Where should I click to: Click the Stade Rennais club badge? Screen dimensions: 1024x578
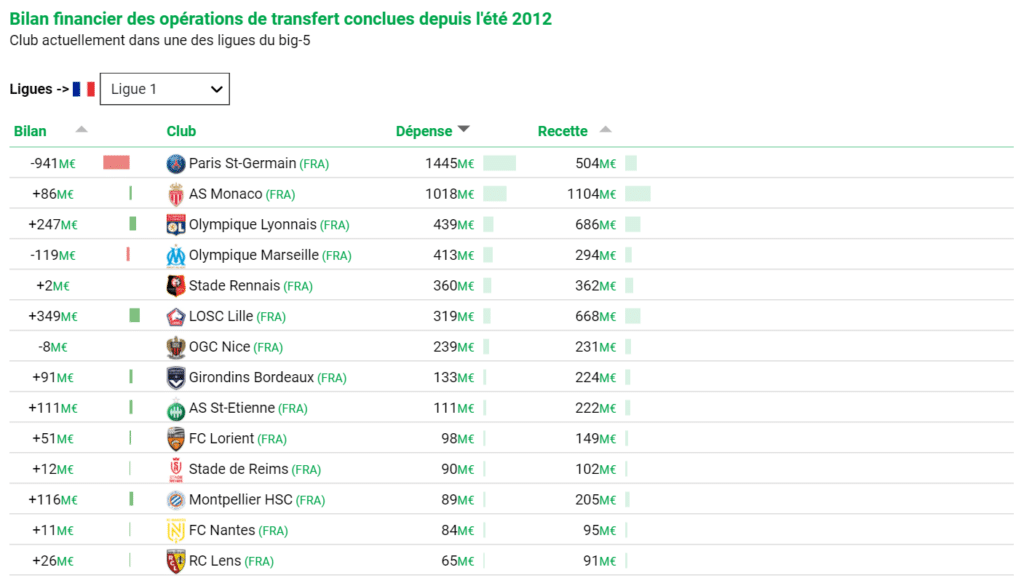pyautogui.click(x=176, y=286)
